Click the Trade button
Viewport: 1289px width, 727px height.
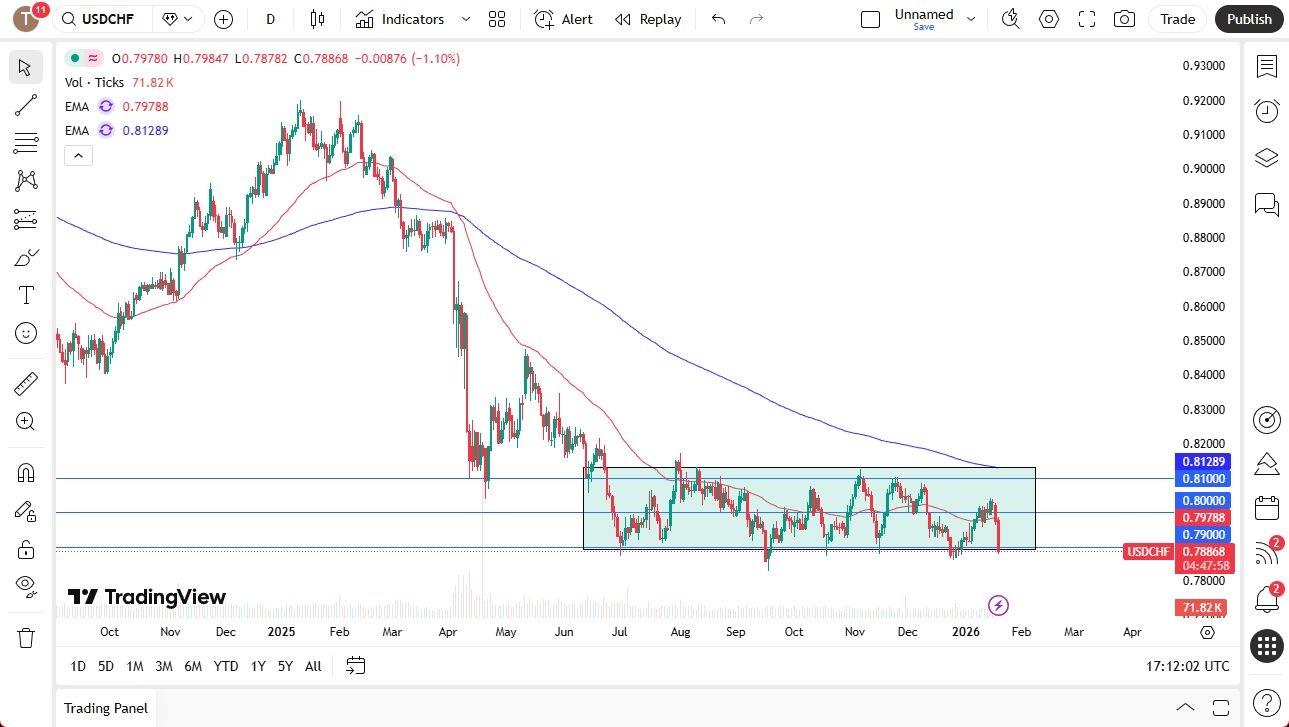tap(1177, 19)
